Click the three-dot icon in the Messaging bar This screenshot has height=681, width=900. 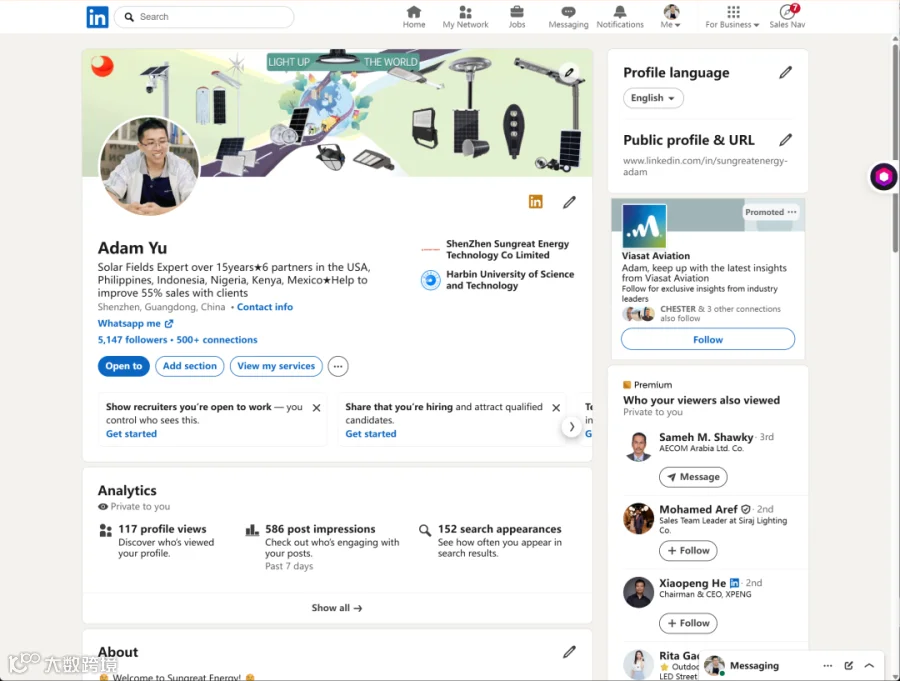coord(828,665)
